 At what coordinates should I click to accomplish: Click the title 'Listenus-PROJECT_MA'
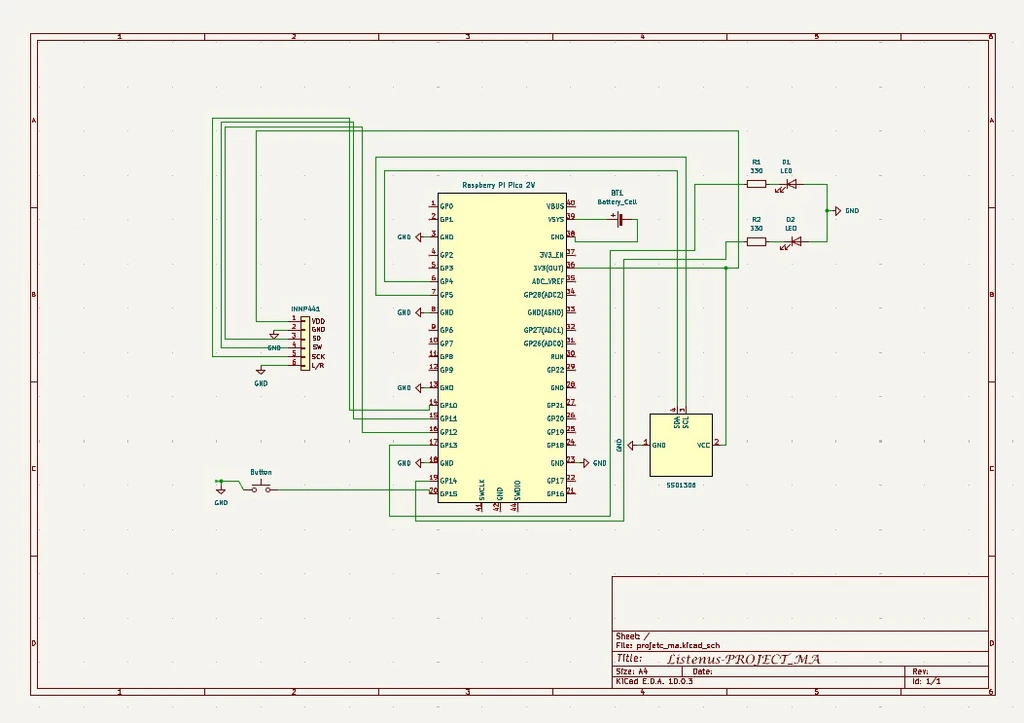pyautogui.click(x=743, y=658)
